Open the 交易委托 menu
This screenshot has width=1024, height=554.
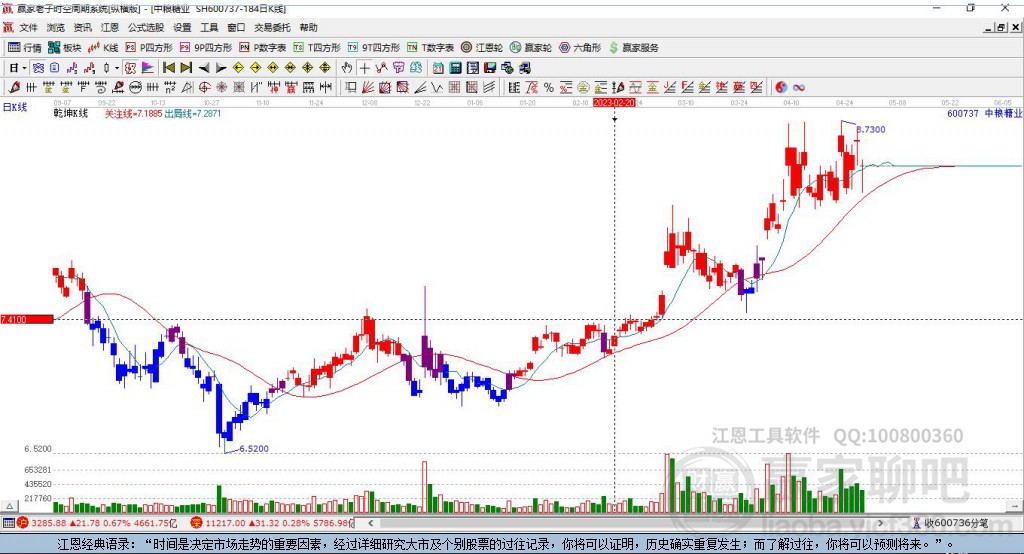click(272, 27)
